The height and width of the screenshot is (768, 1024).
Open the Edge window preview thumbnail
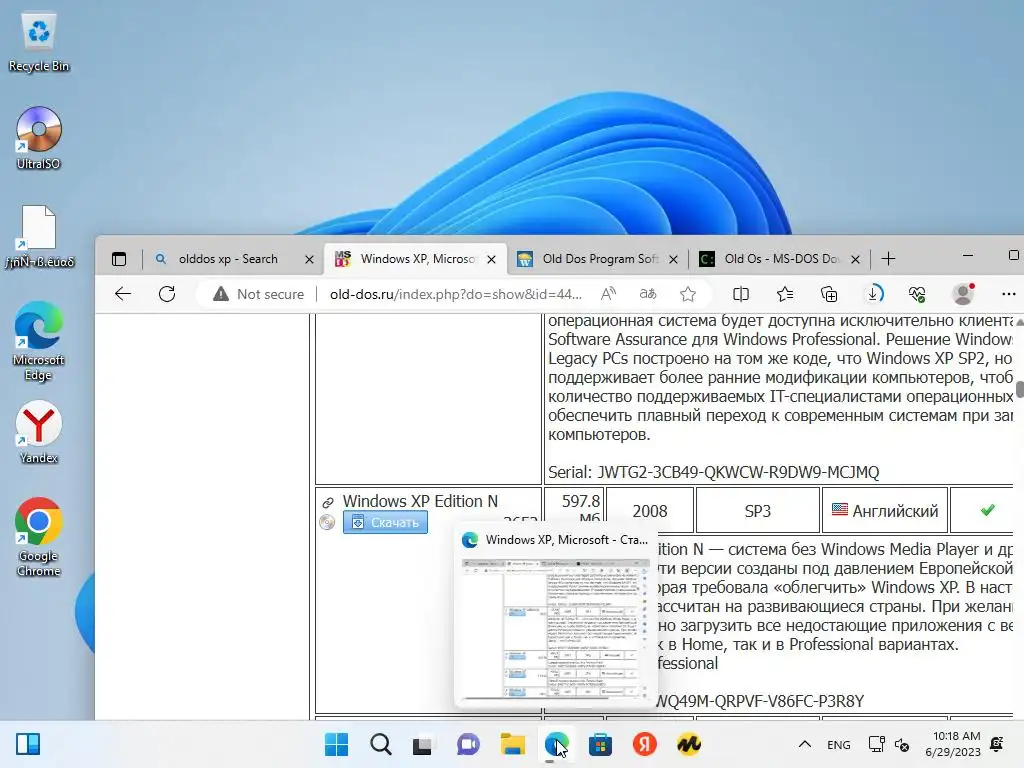(554, 616)
